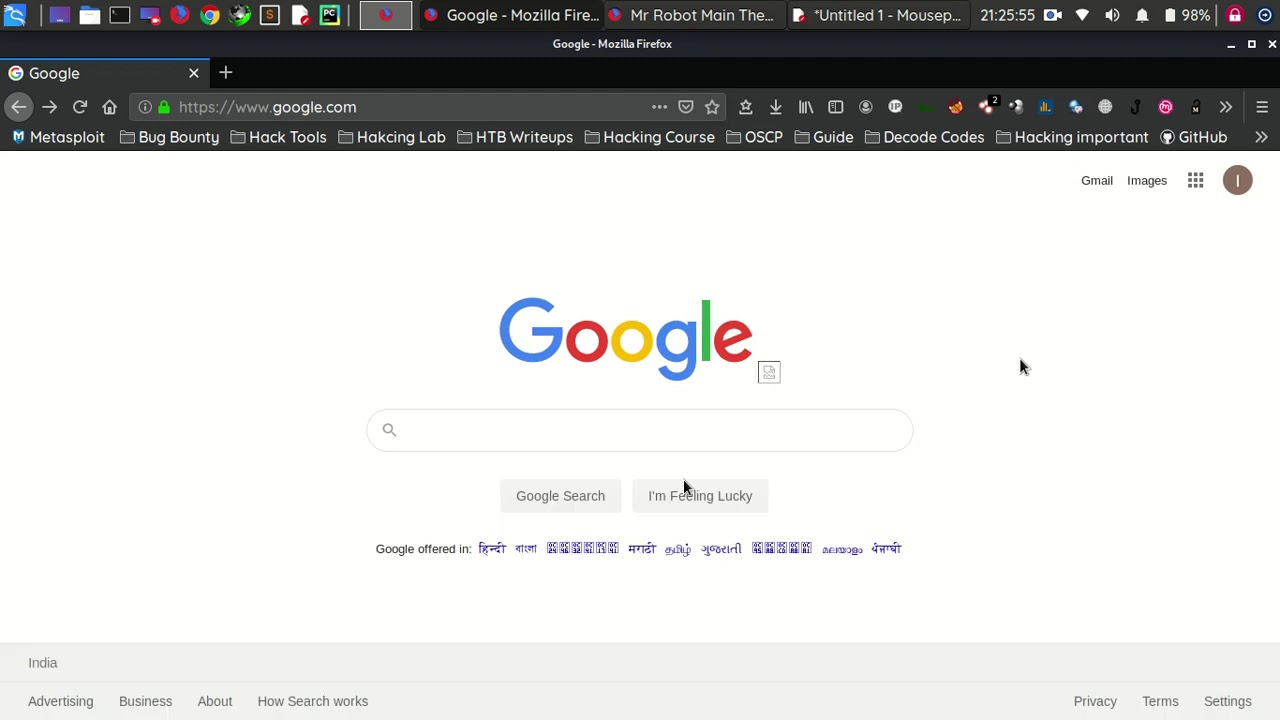Open the Terms footer link
The height and width of the screenshot is (720, 1280).
coord(1160,701)
